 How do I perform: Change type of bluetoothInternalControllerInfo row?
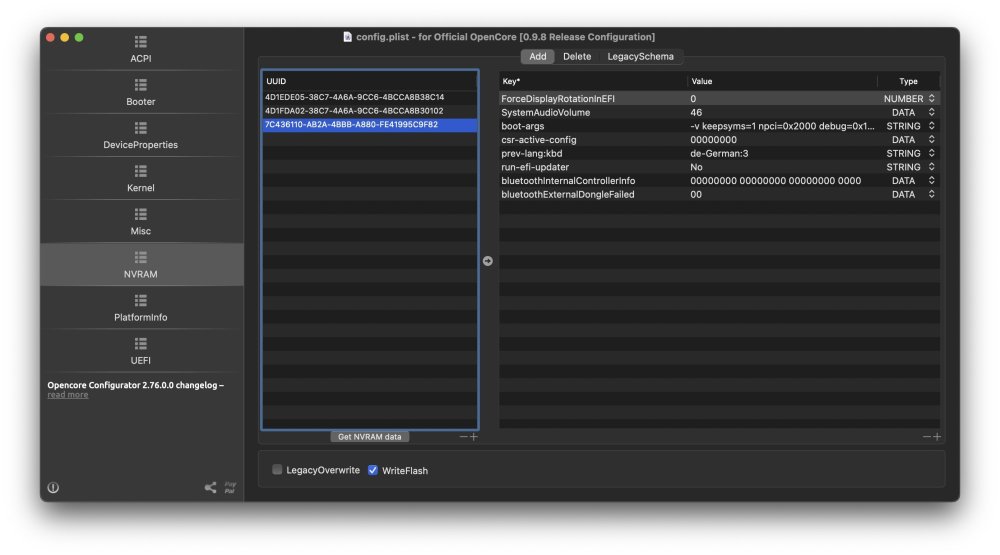click(x=932, y=181)
